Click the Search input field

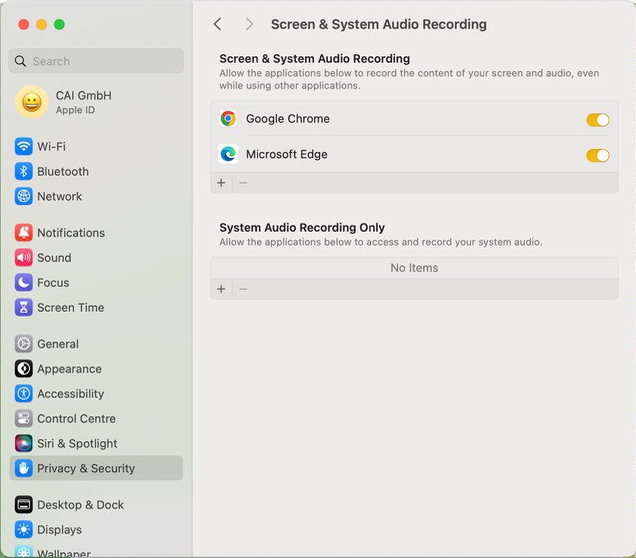(x=96, y=61)
